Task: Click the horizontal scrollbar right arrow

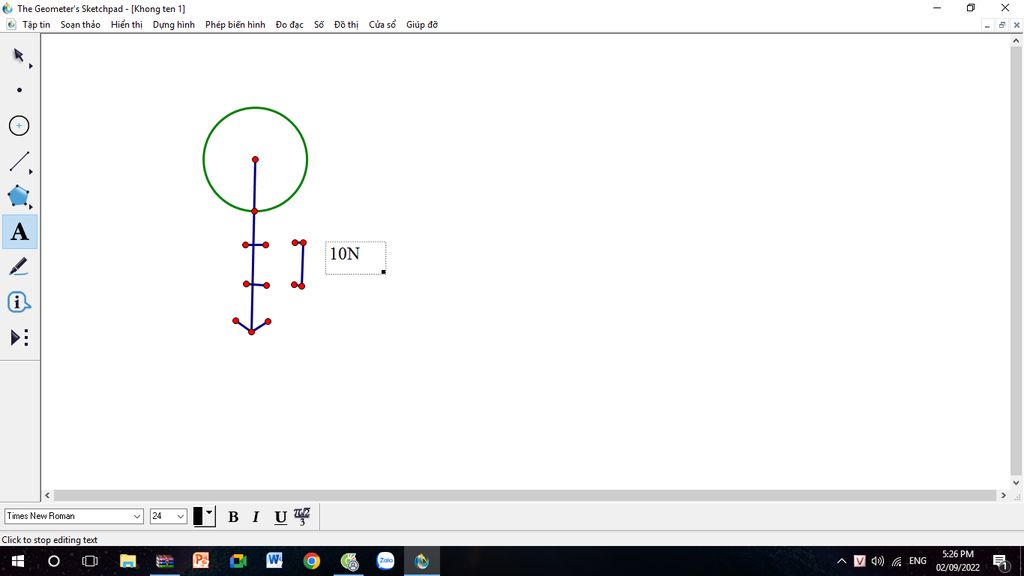Action: tap(1003, 496)
